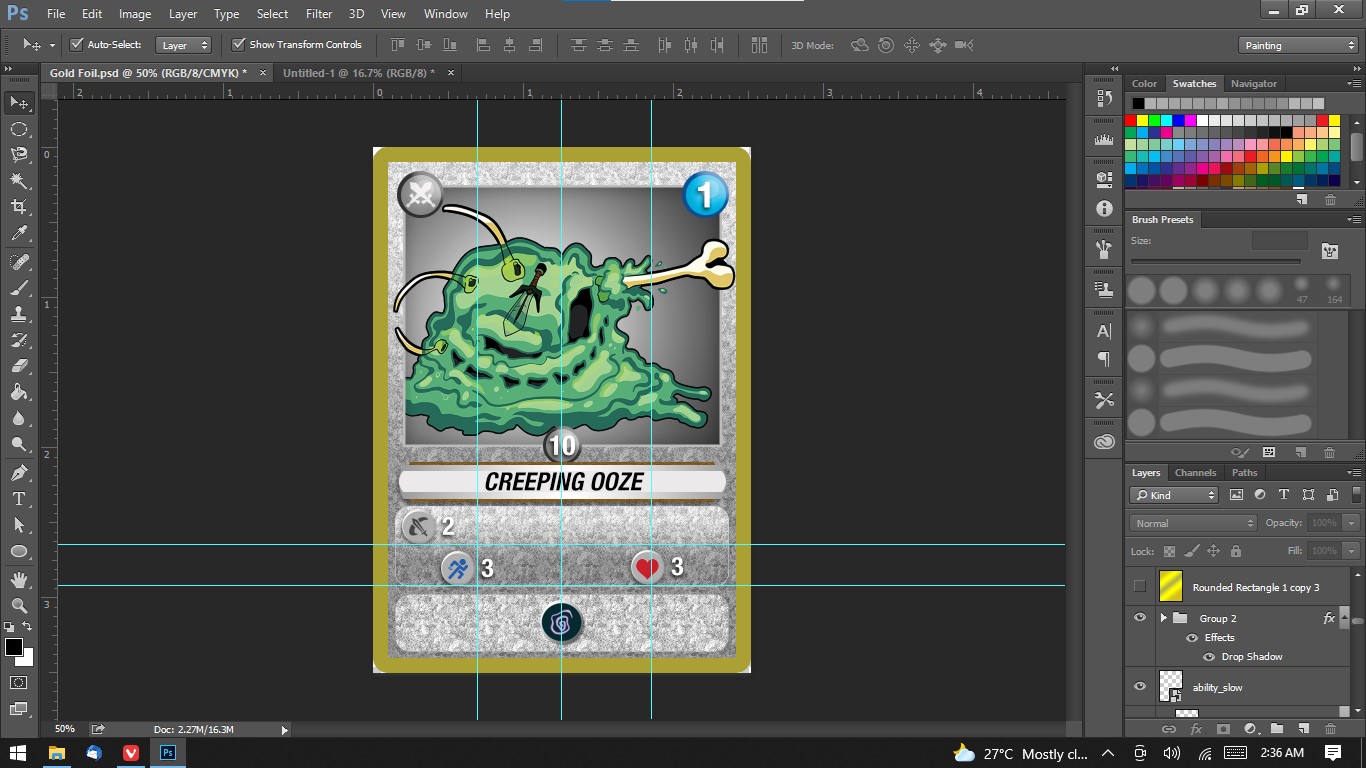The image size is (1366, 768).
Task: Select the Elliptical Marquee tool
Action: (19, 129)
